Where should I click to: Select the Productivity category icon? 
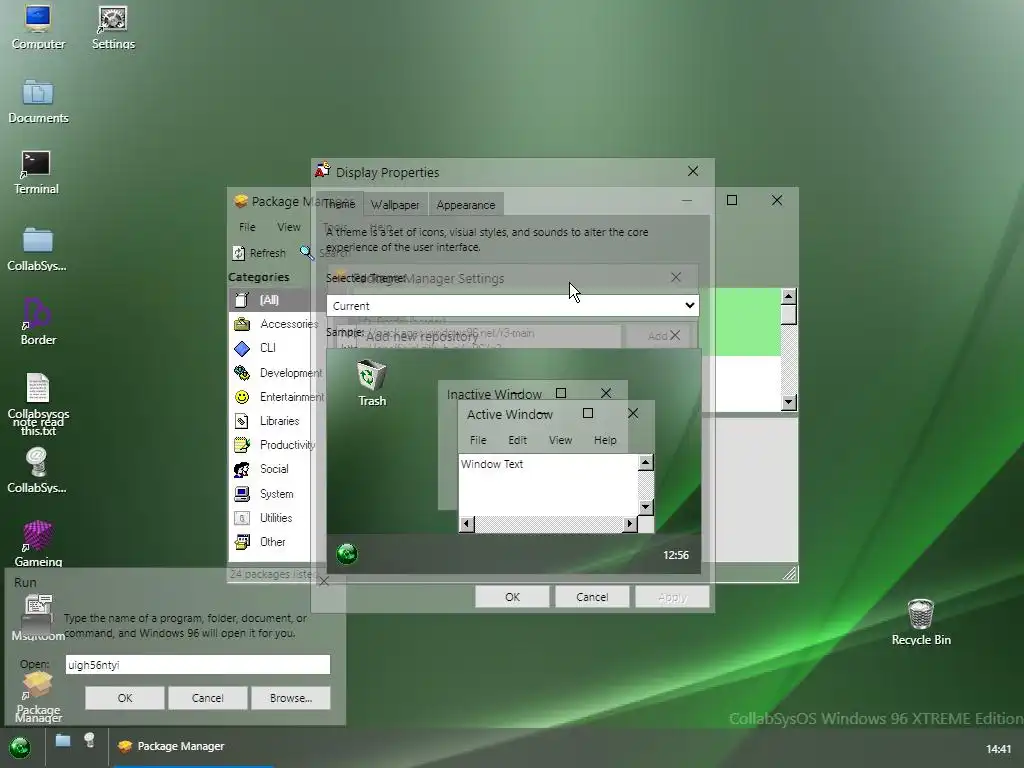[242, 445]
